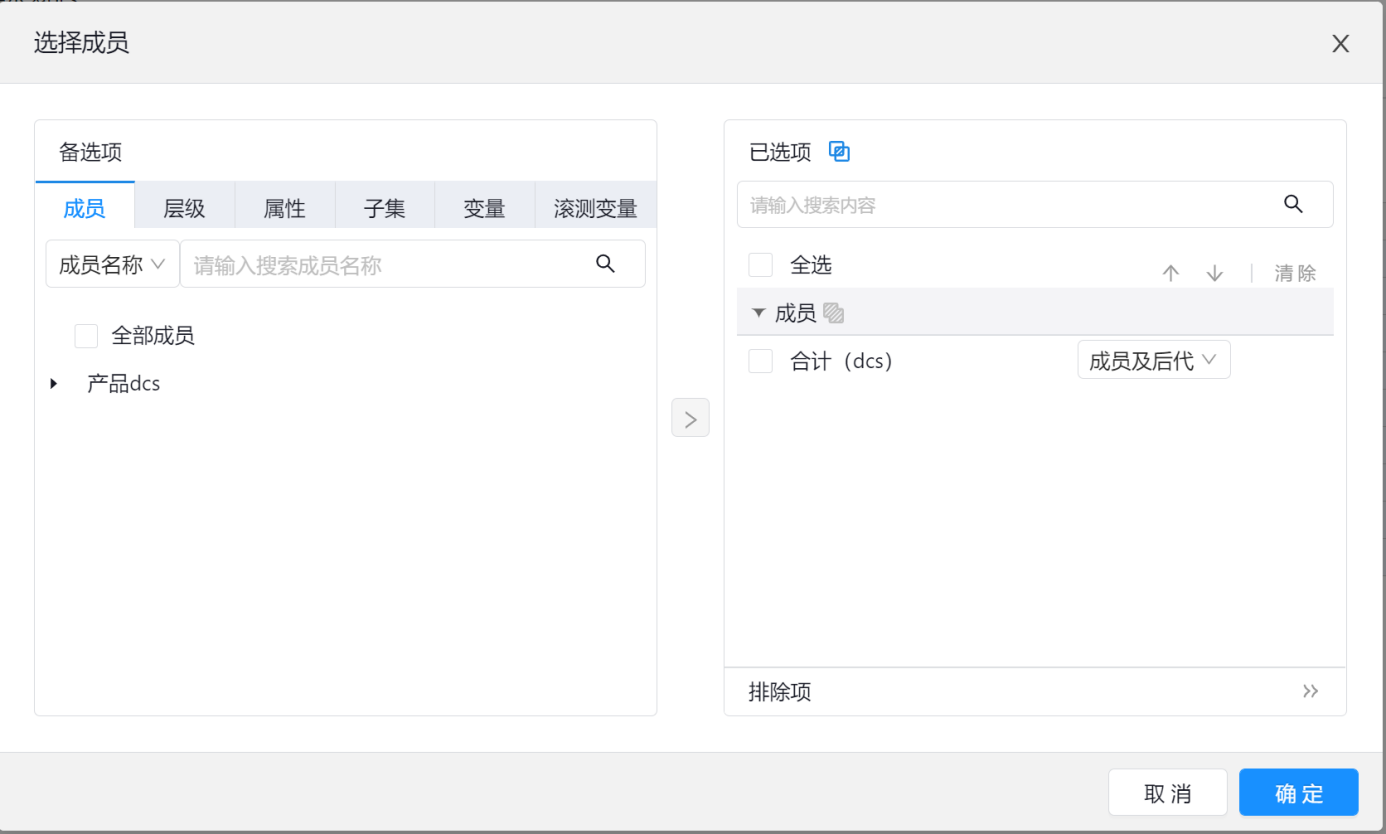
Task: Select the 合计（dcs）checkbox
Action: [x=761, y=361]
